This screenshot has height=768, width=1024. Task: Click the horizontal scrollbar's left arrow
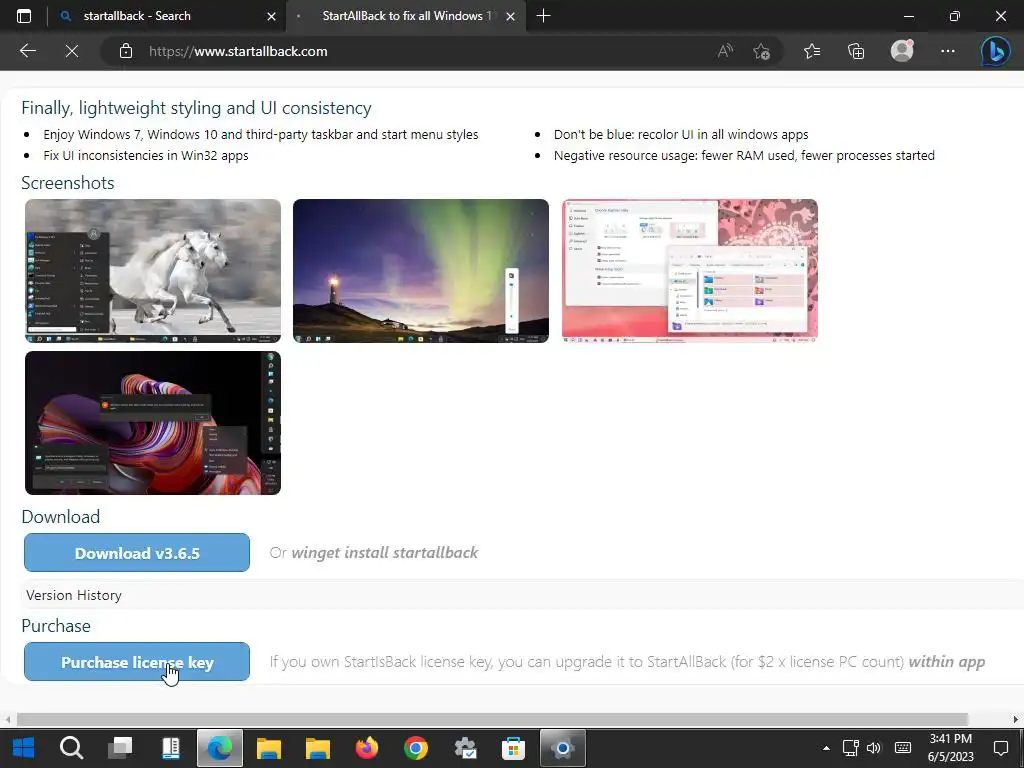click(x=8, y=720)
